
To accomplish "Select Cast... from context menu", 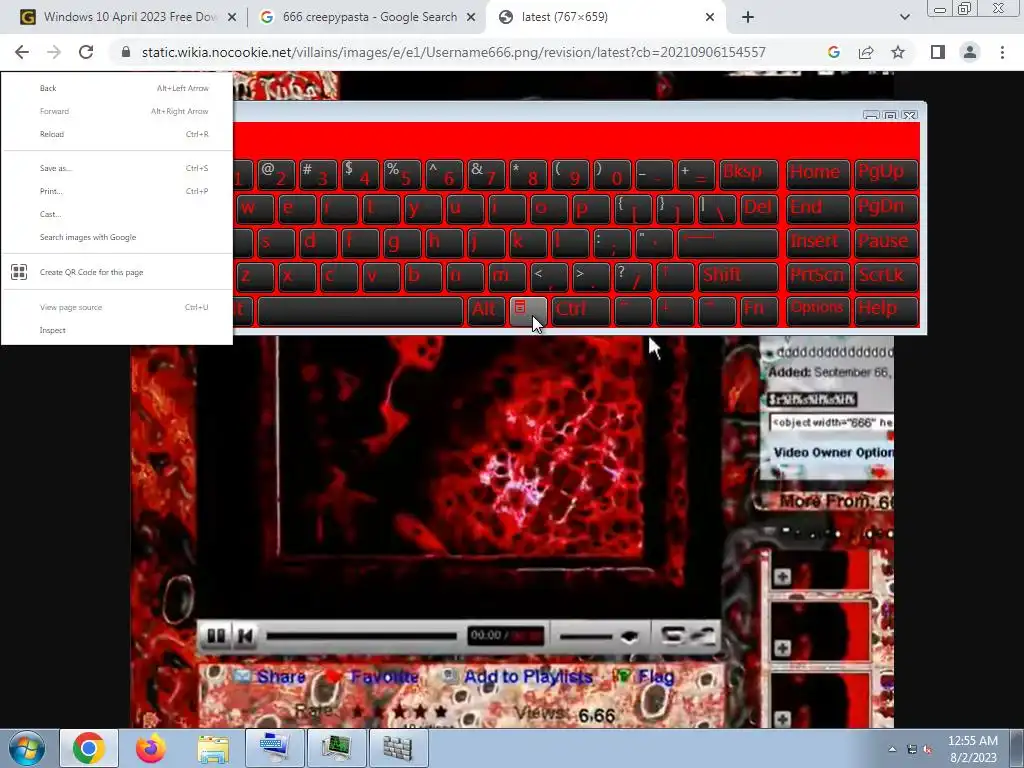I will [117, 214].
